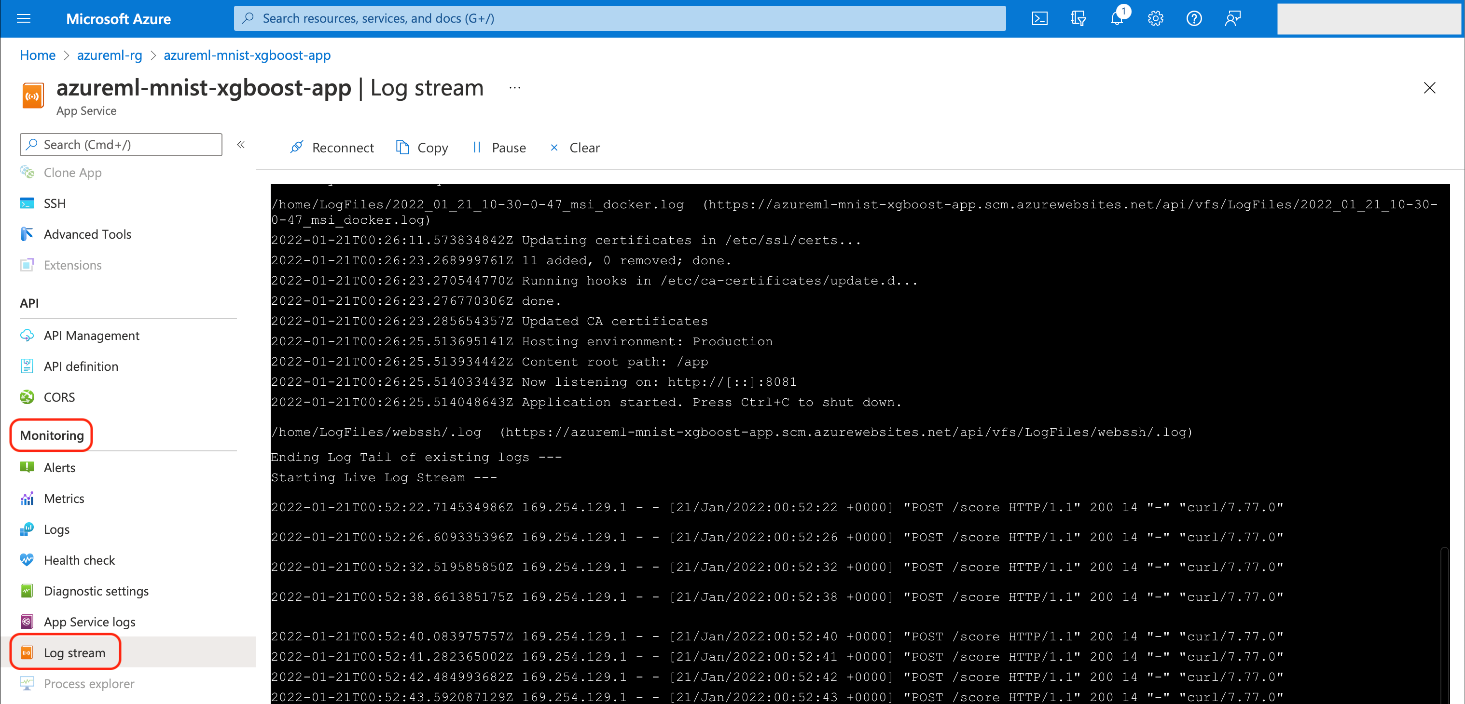Viewport: 1465px width, 704px height.
Task: Click the Monitoring section heading
Action: pos(52,436)
